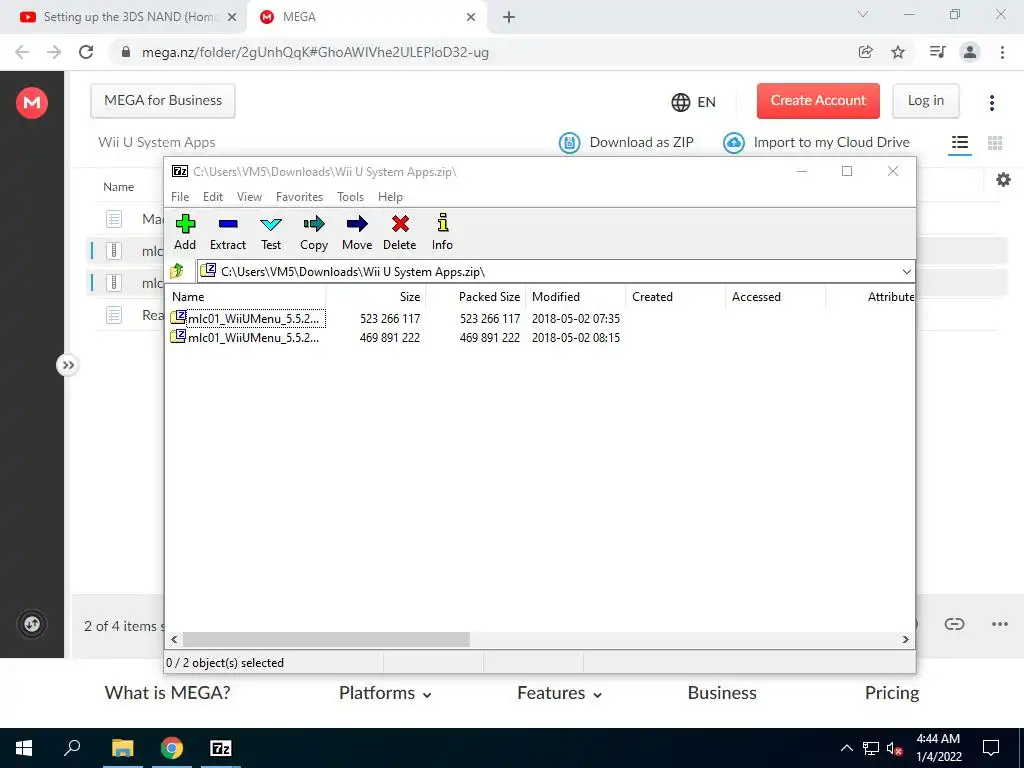Click the MEGA logo in the sidebar
This screenshot has height=768, width=1024.
click(32, 103)
